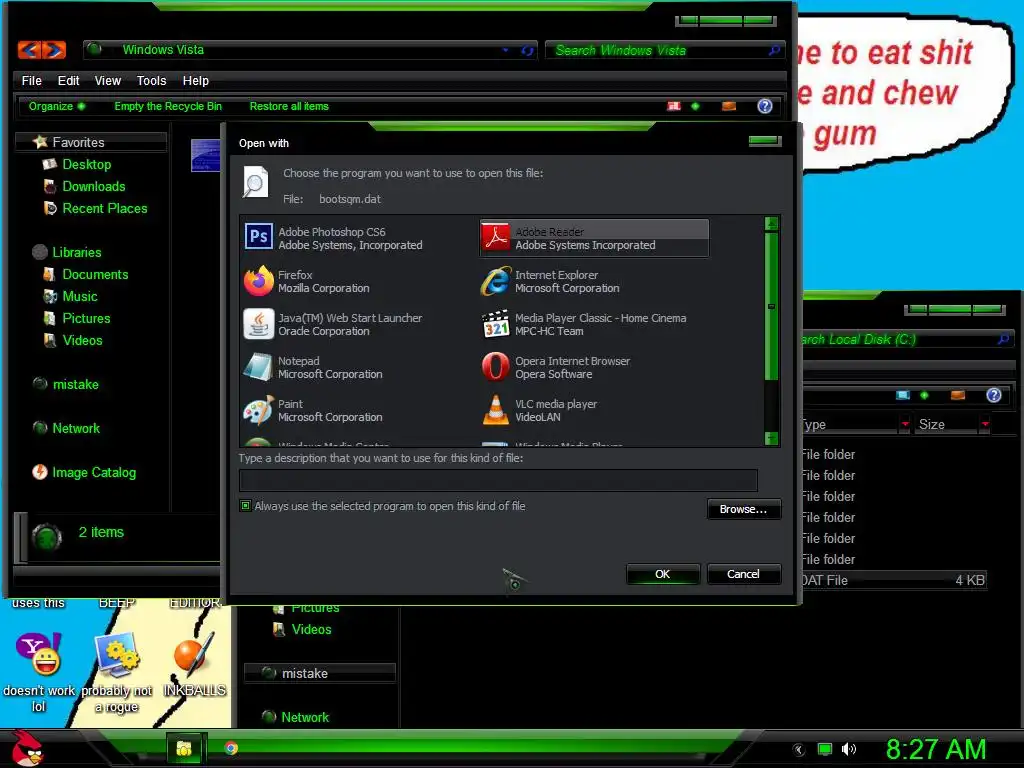Select Java(TM) Web Start Launcher
This screenshot has height=768, width=1024.
pos(357,325)
